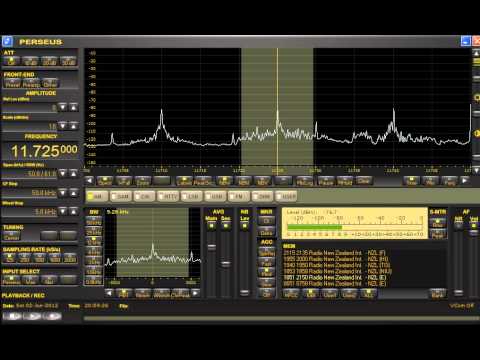Decrease the amplitude scale value
This screenshot has width=480, height=360.
tap(63, 126)
